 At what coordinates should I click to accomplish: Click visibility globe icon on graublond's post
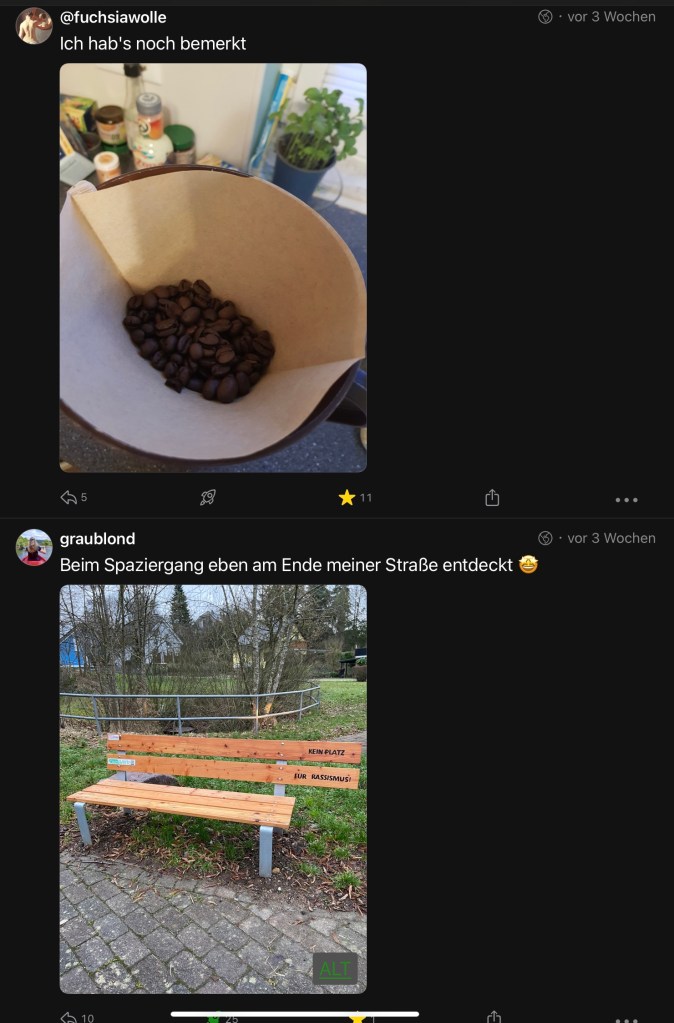[x=545, y=538]
